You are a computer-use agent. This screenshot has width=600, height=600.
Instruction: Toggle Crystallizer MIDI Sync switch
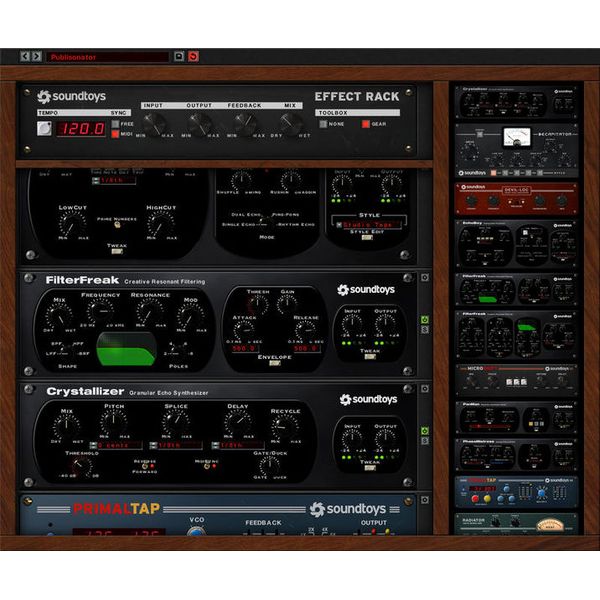coord(207,466)
